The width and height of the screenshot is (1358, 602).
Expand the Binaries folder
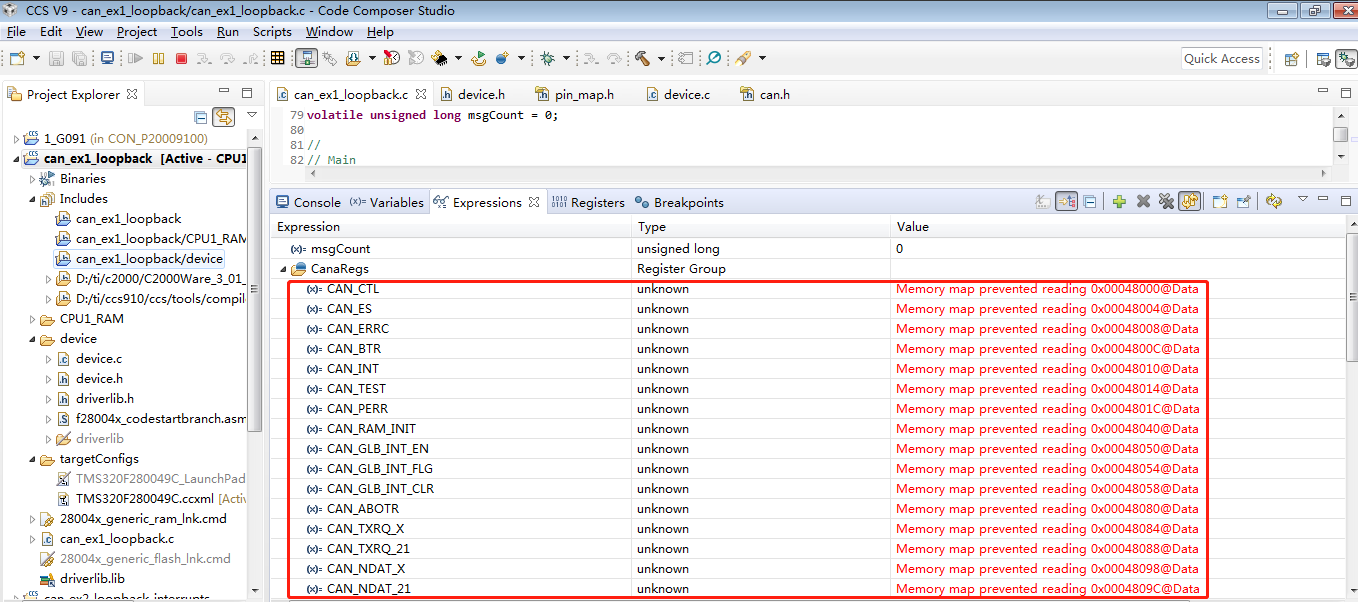coord(31,179)
